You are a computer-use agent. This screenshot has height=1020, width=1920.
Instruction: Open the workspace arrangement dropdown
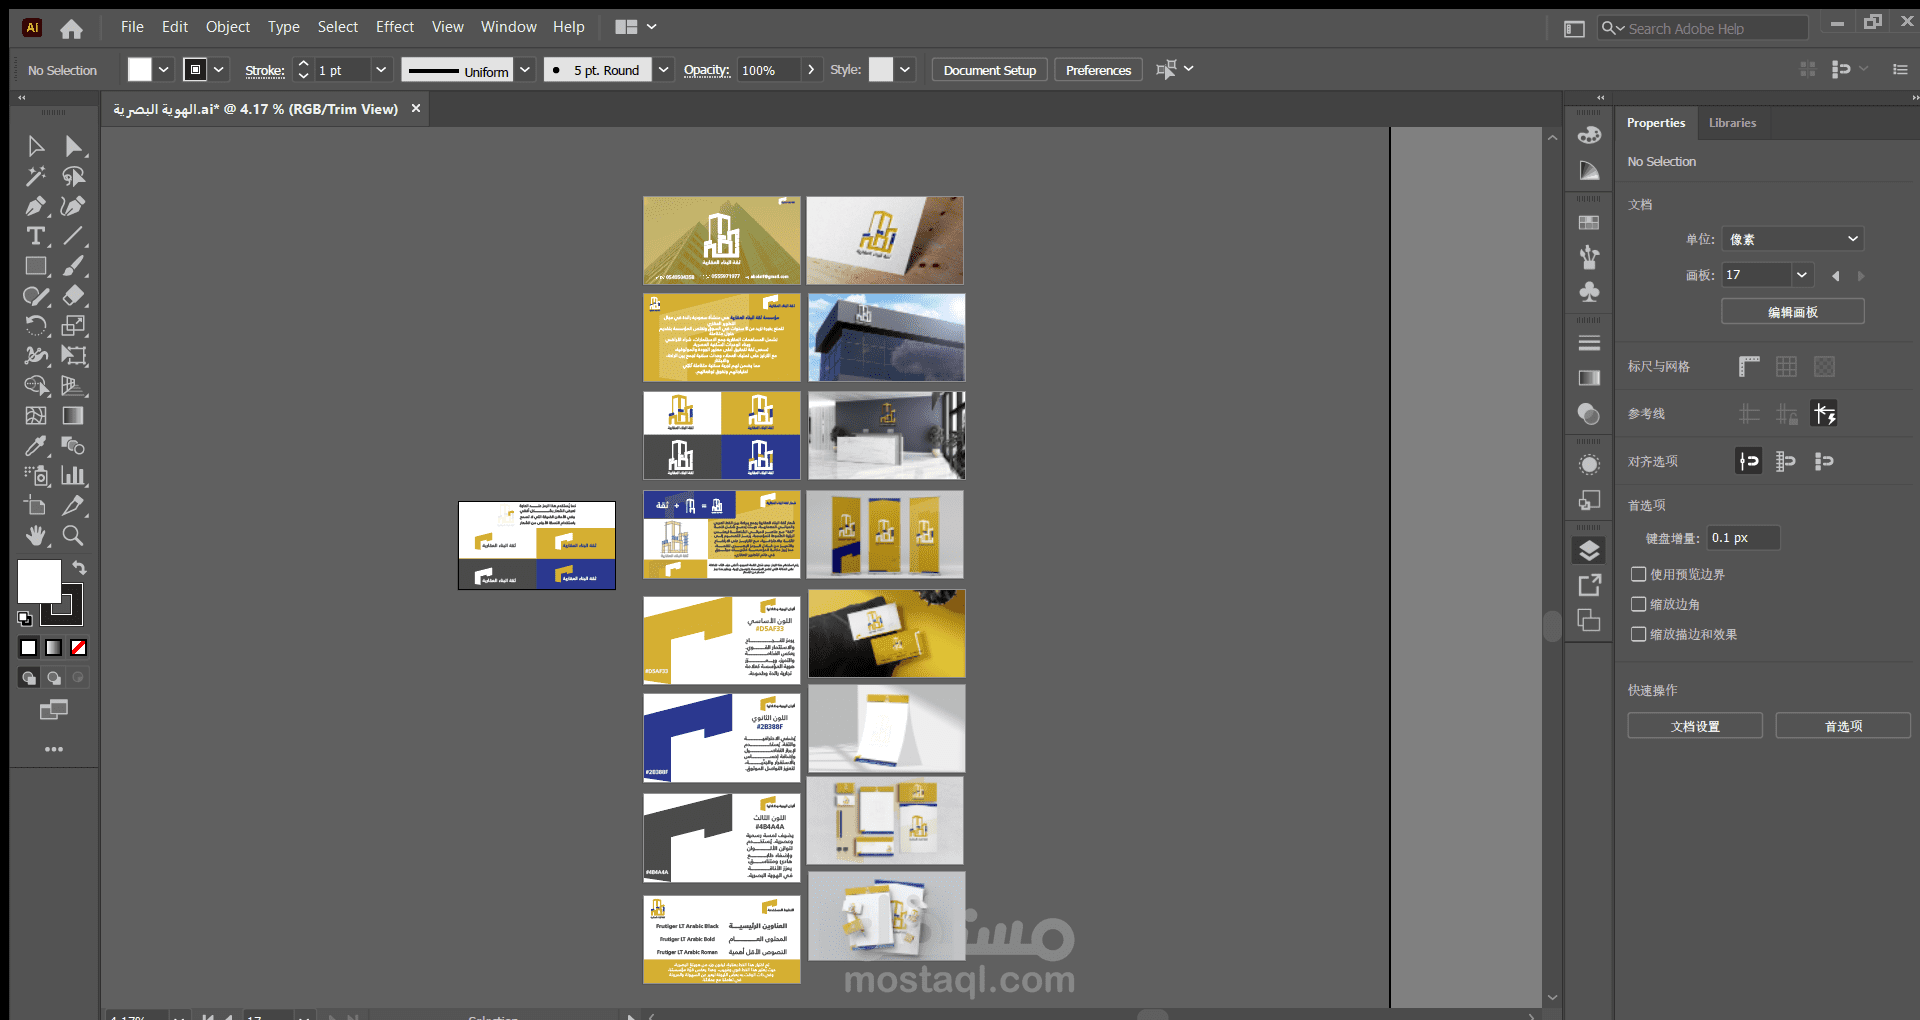tap(636, 27)
